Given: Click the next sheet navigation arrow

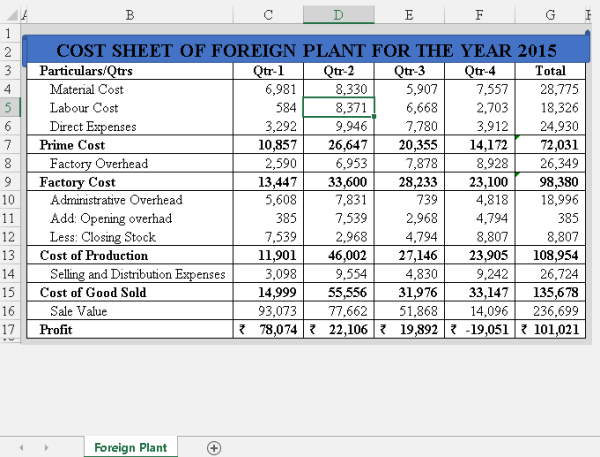Looking at the screenshot, I should [x=45, y=448].
